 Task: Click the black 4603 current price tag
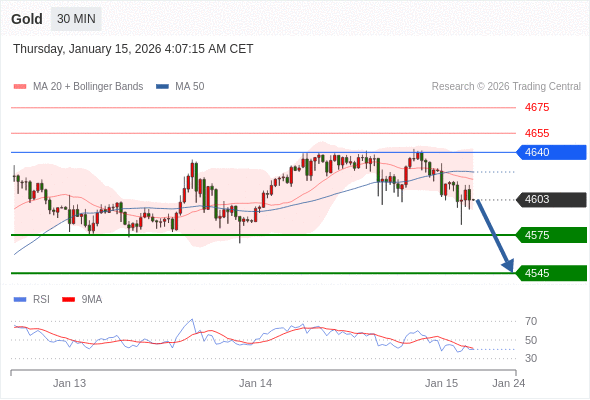(x=551, y=199)
